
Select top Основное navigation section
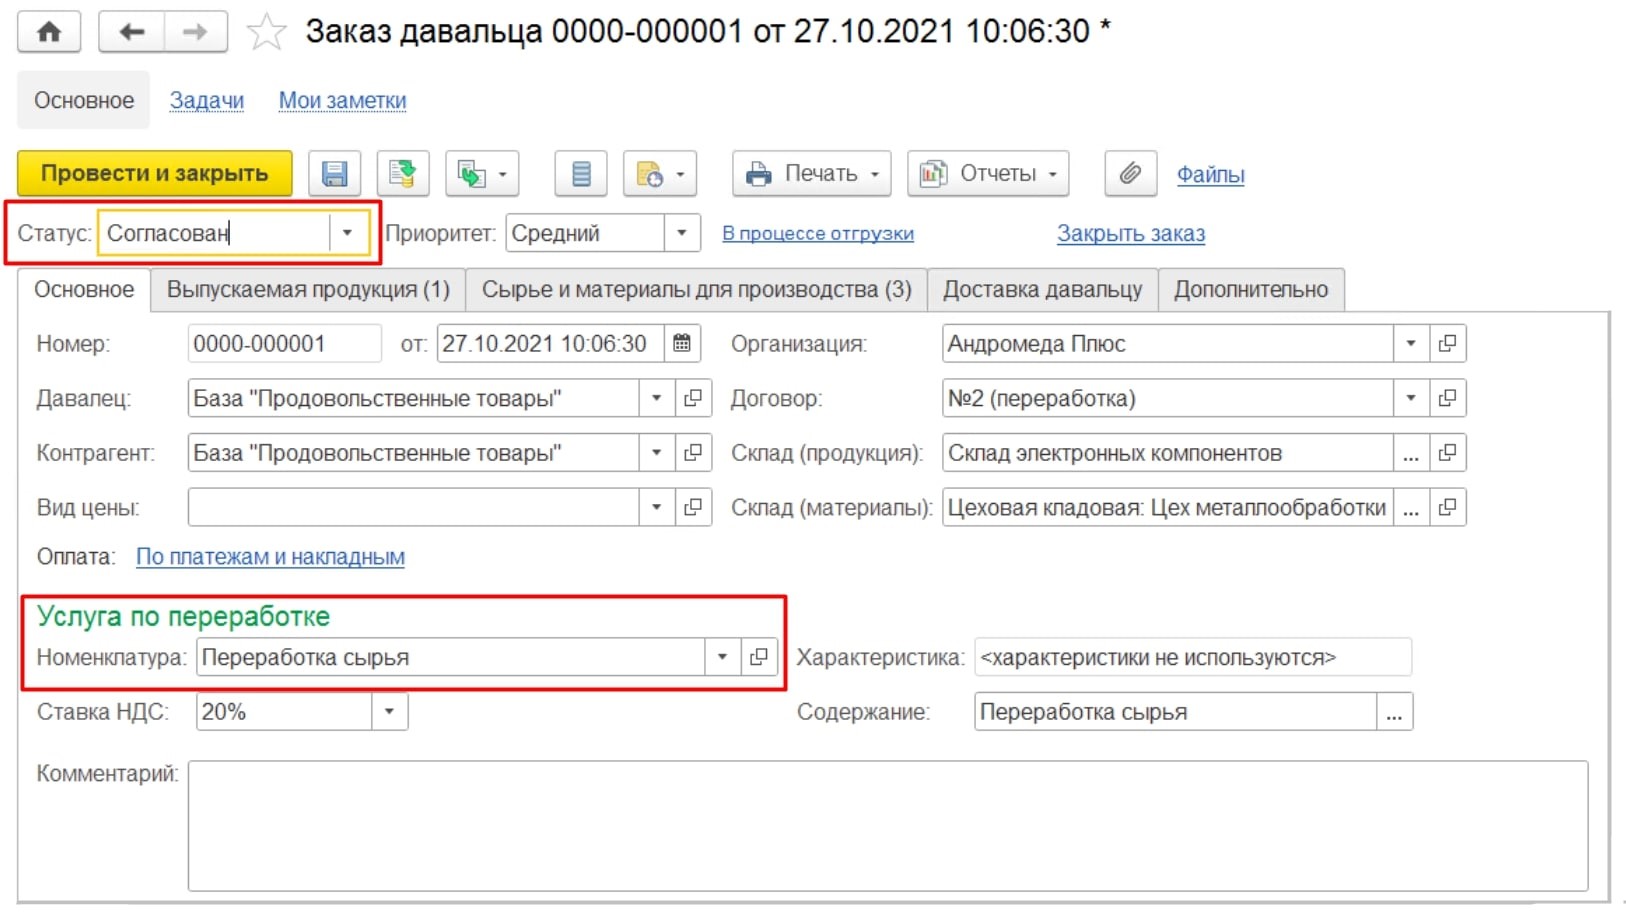84,100
